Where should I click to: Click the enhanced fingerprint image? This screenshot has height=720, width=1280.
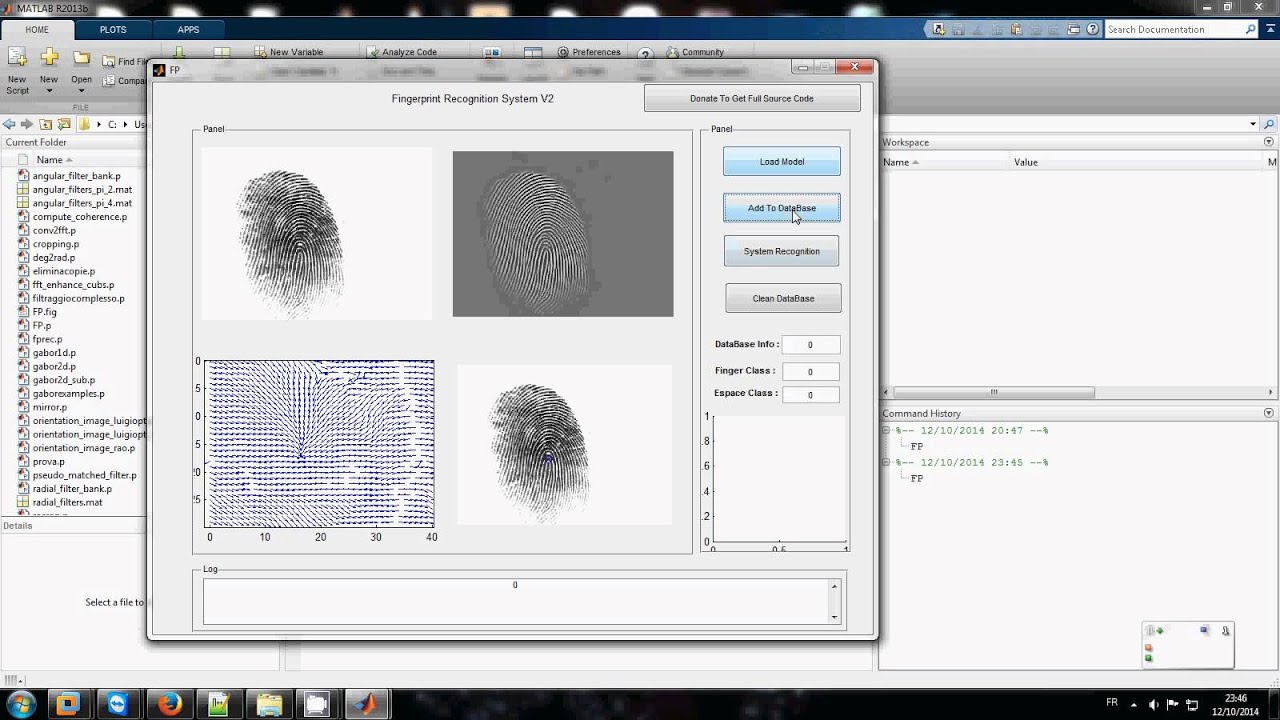tap(563, 234)
